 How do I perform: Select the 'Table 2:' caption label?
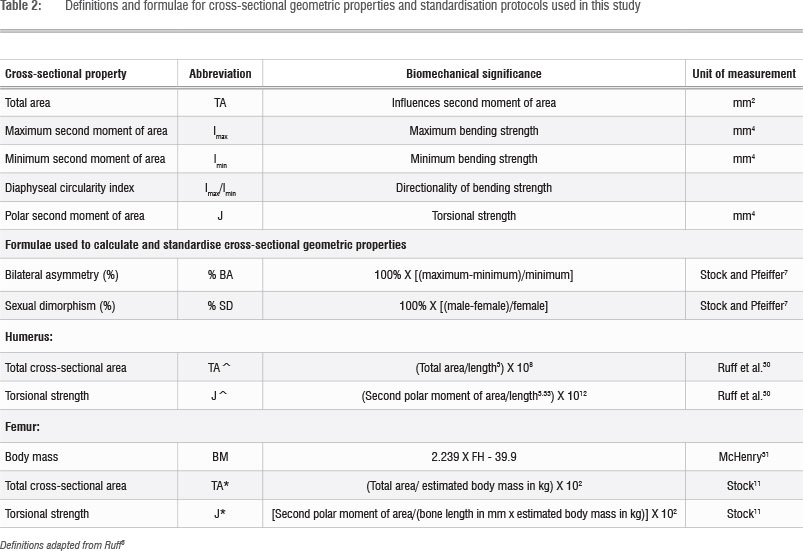tap(22, 7)
